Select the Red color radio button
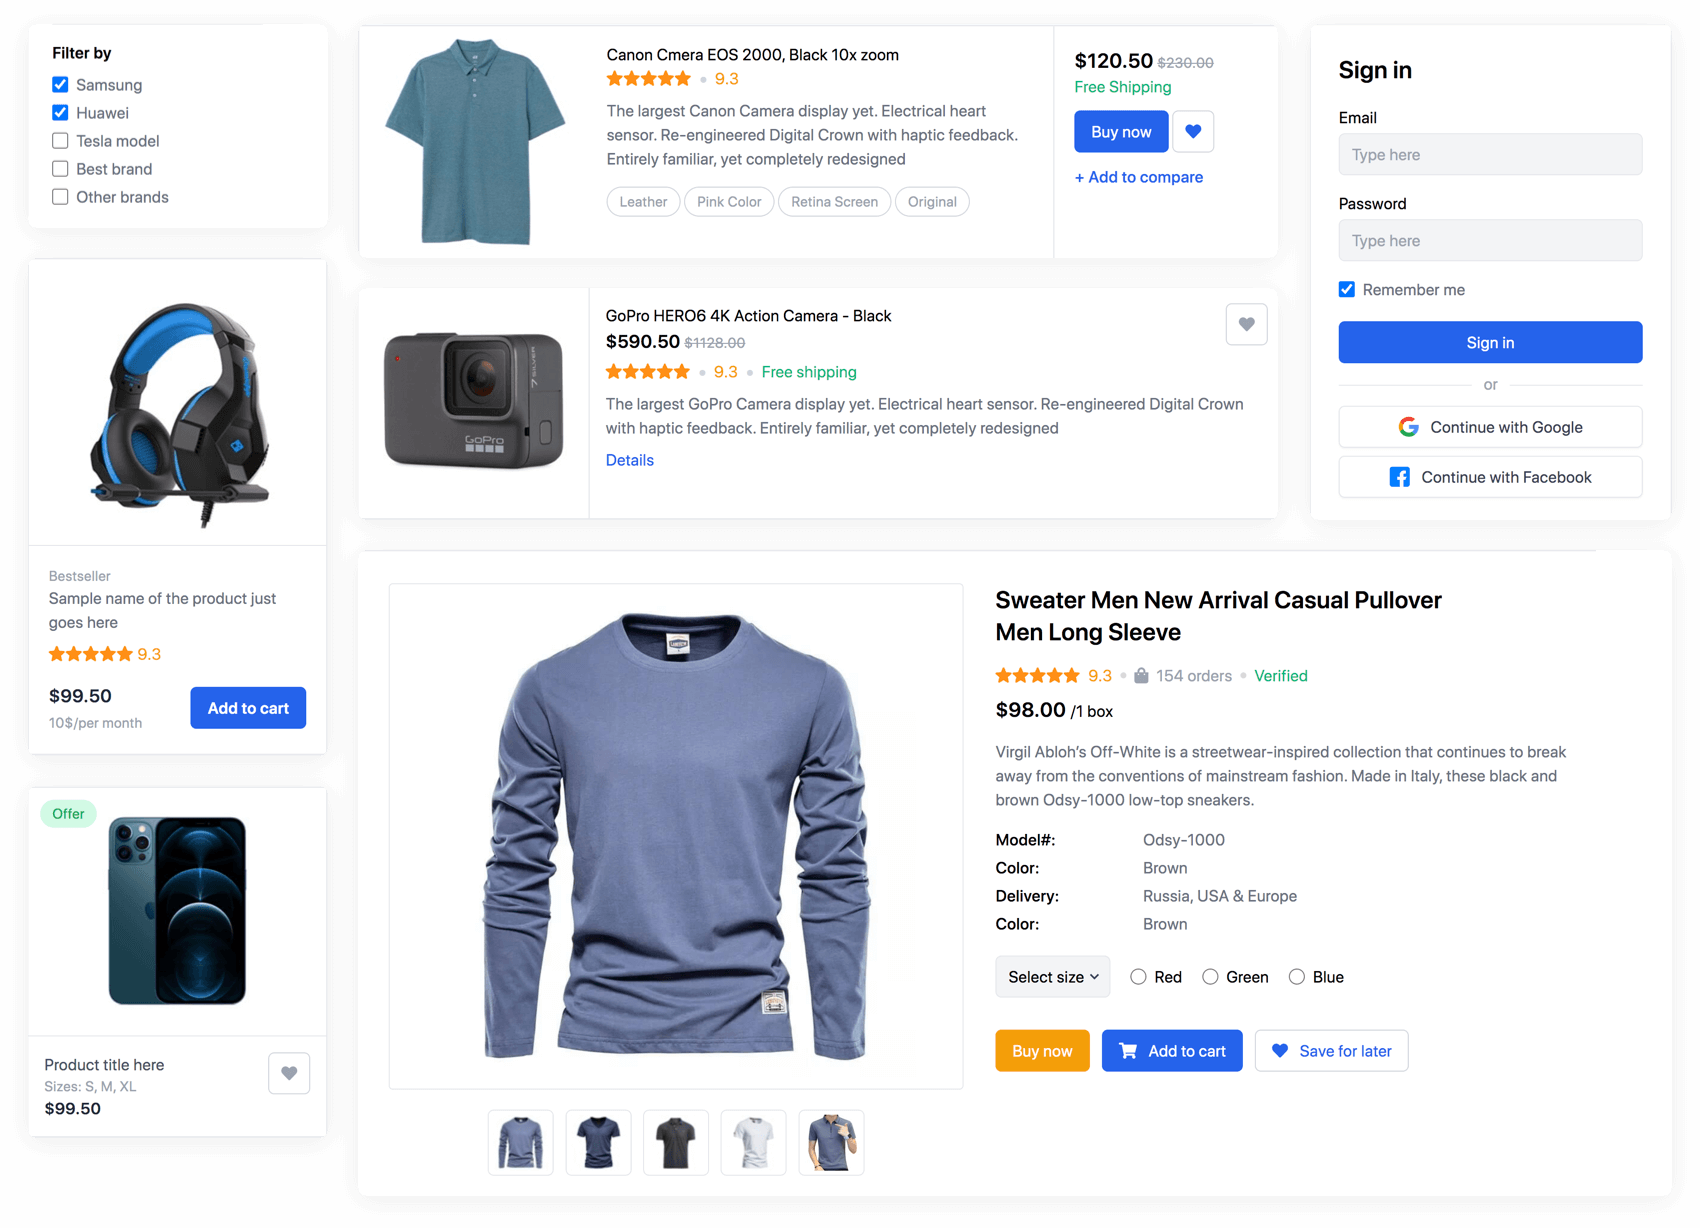 (1138, 977)
